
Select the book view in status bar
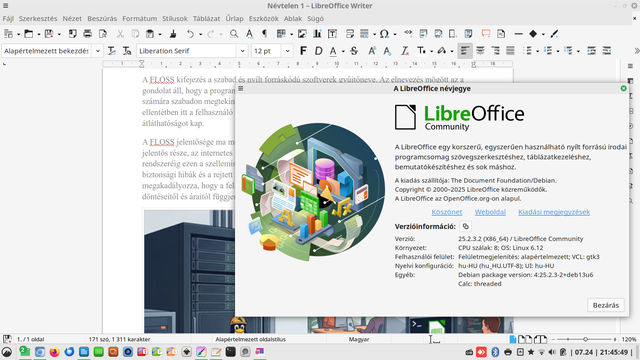click(540, 339)
